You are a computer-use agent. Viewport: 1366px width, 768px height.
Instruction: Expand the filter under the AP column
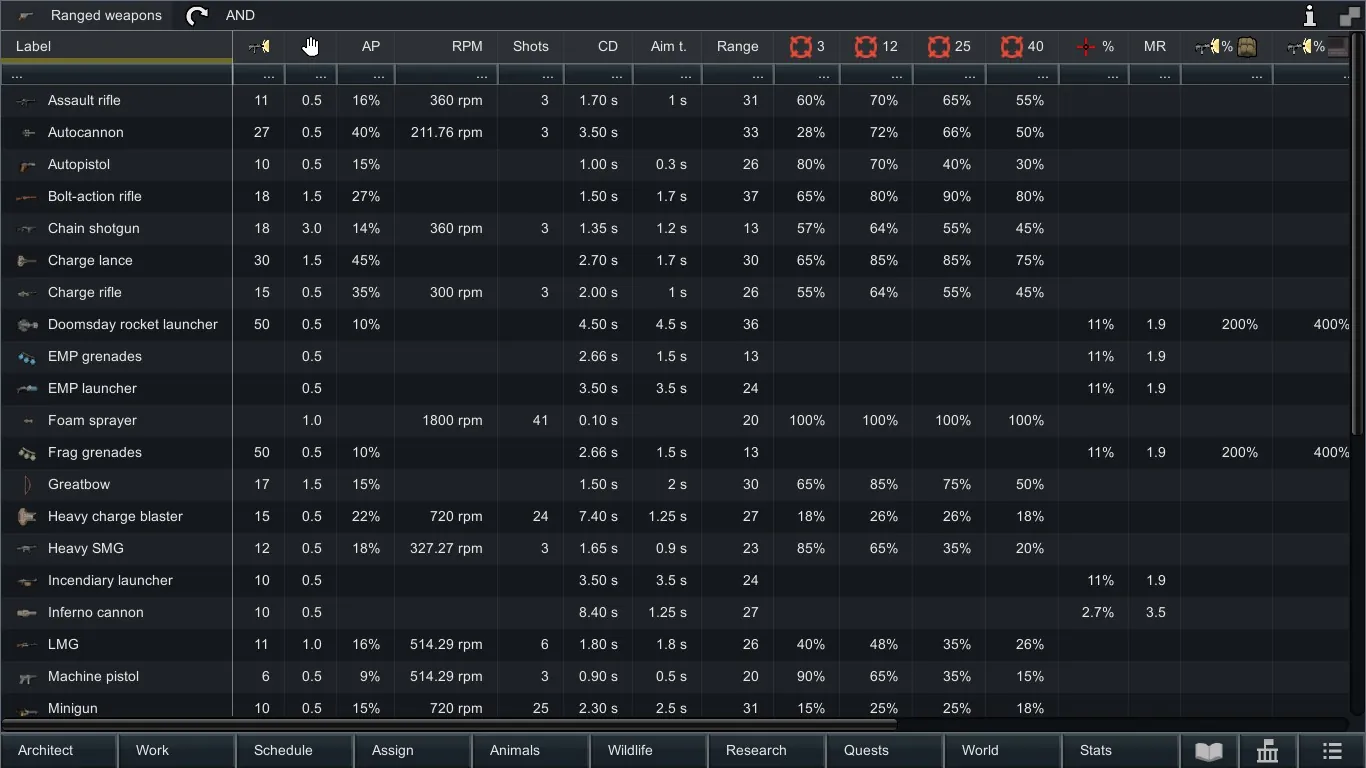(x=366, y=75)
